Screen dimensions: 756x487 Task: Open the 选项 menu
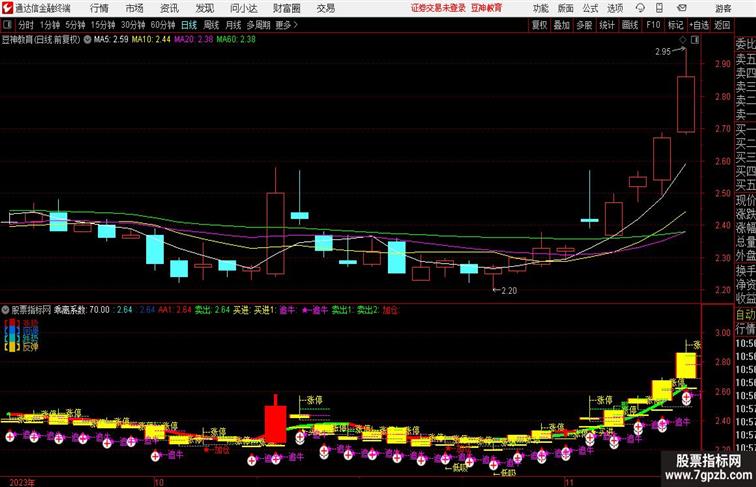click(x=615, y=8)
